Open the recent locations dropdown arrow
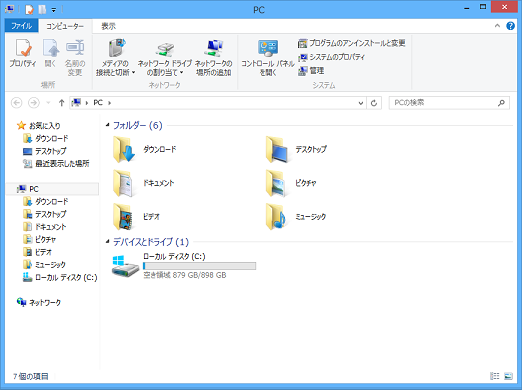The image size is (522, 390). click(48, 103)
